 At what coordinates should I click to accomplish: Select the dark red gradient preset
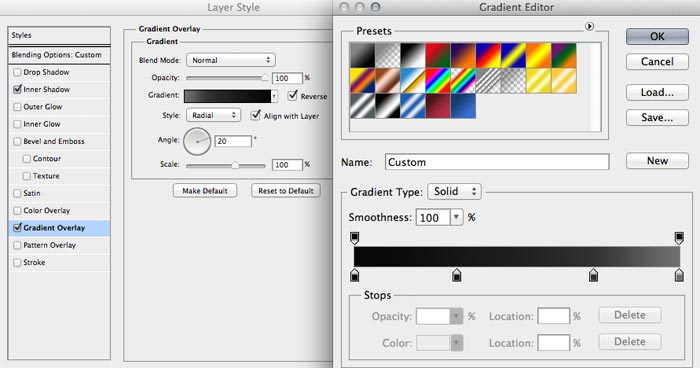(438, 106)
